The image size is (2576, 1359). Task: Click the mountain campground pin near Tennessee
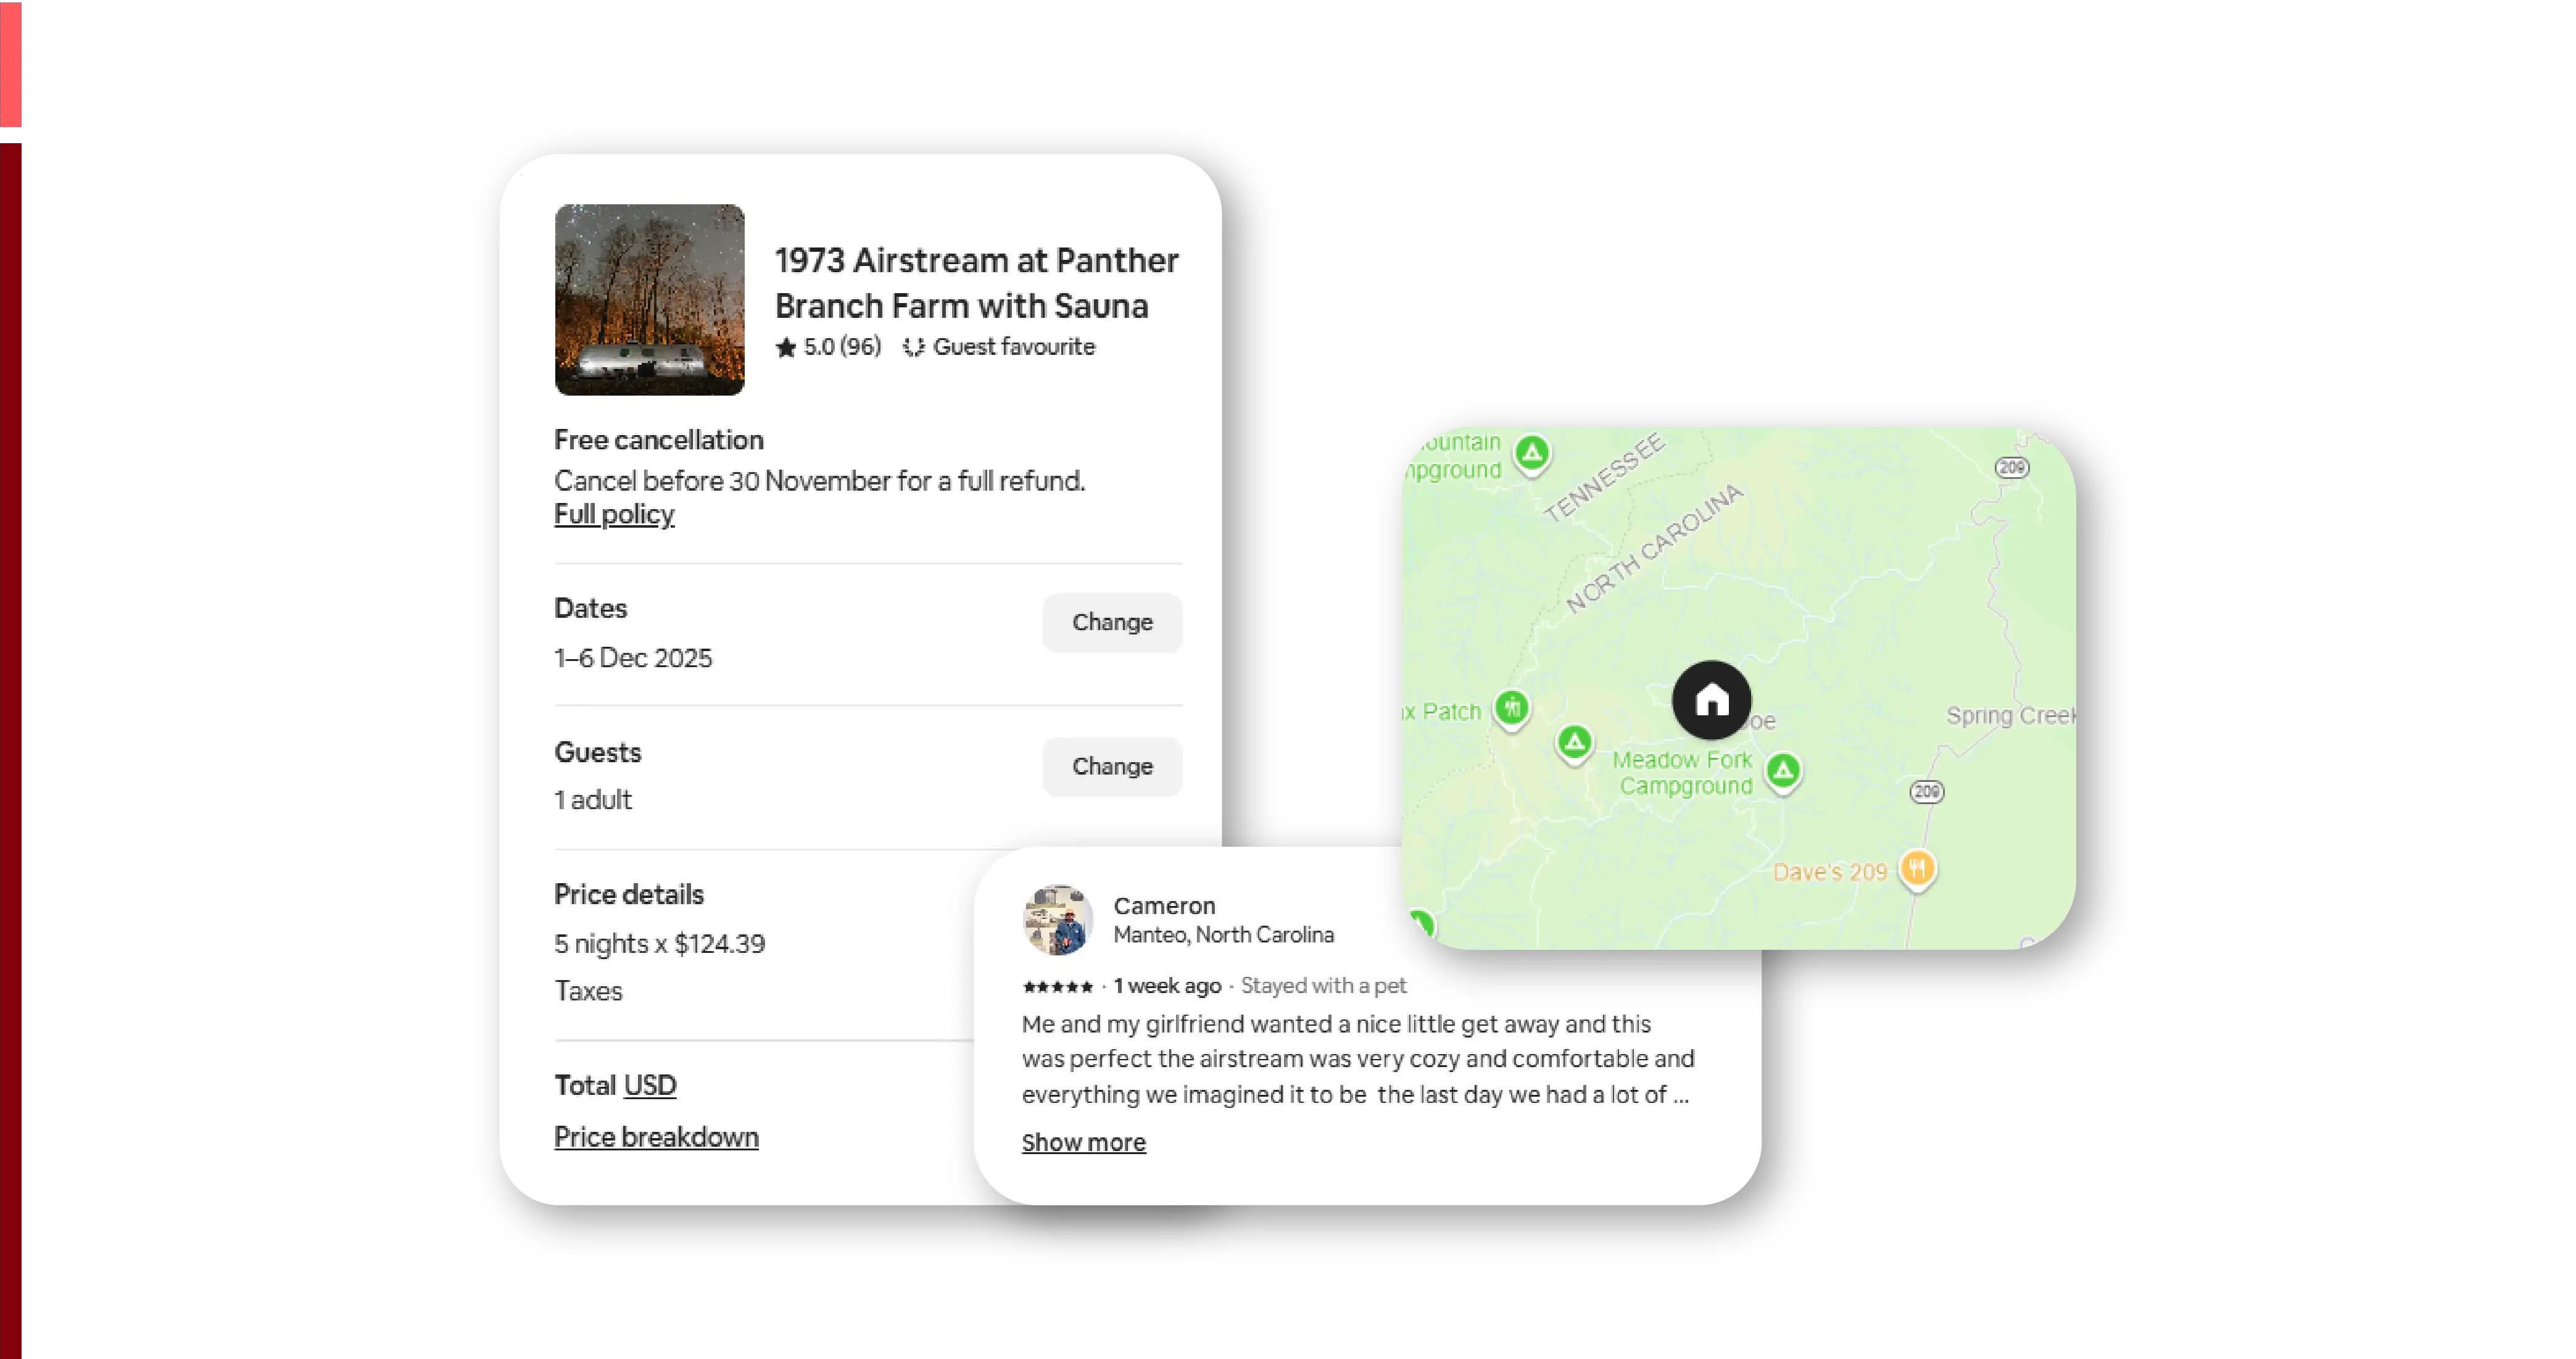click(1532, 454)
